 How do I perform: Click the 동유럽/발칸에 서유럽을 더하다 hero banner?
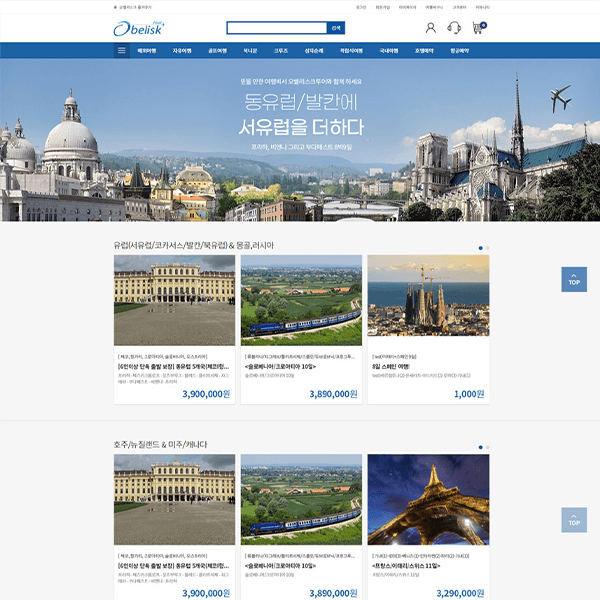300,140
